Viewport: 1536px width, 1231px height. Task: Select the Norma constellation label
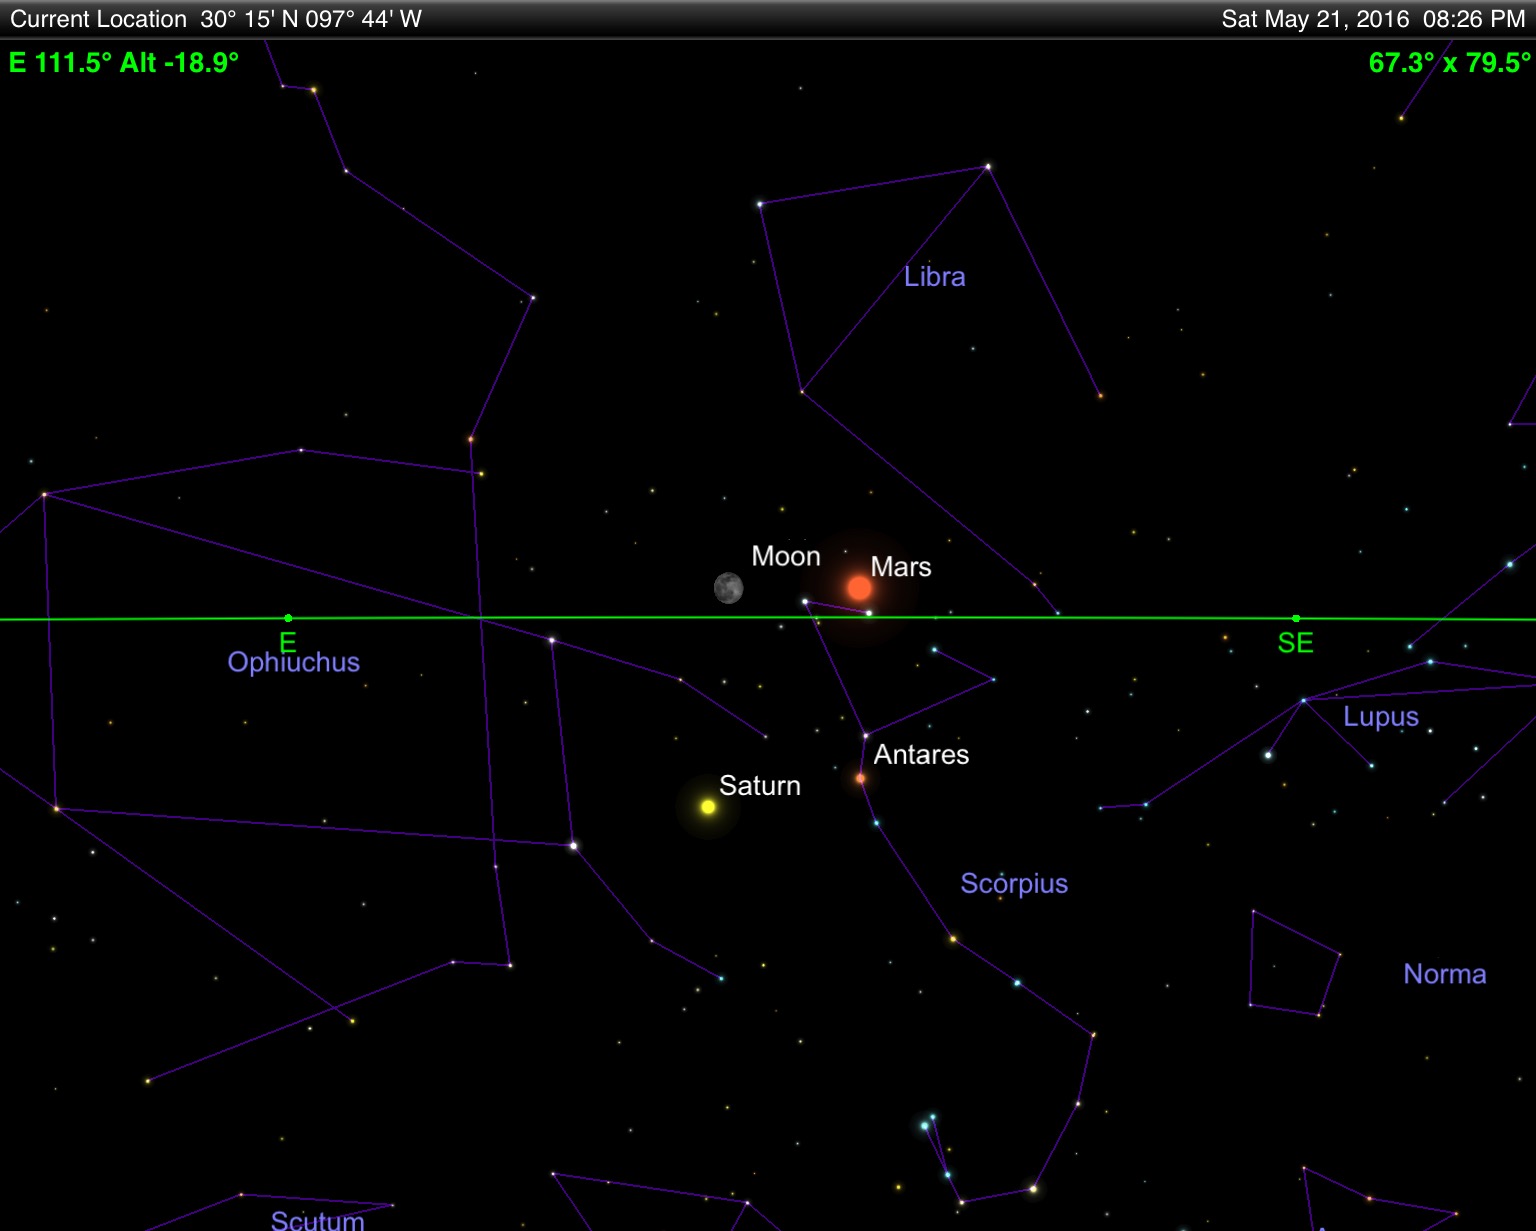coord(1445,974)
